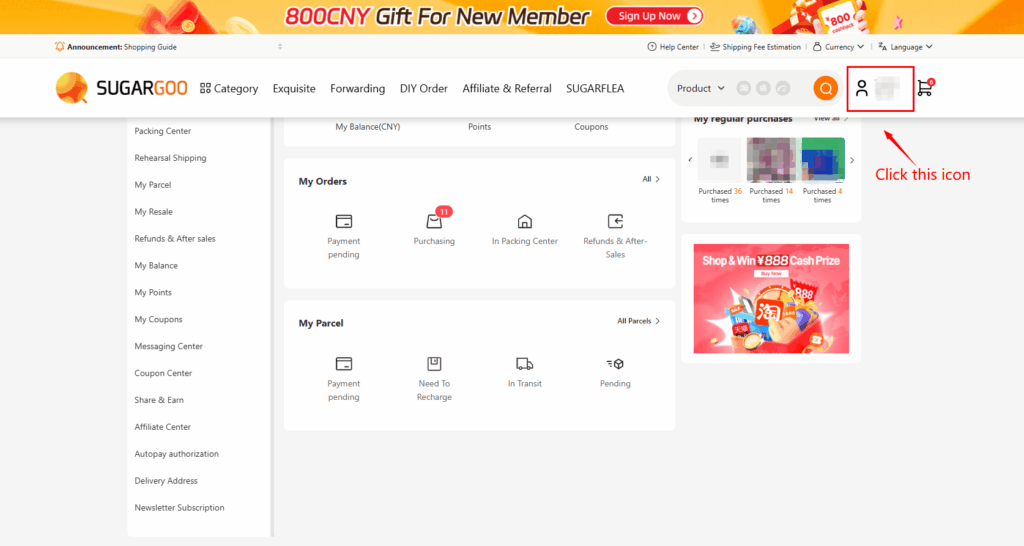Open Payment pending under My Parcel
The height and width of the screenshot is (546, 1024).
344,379
